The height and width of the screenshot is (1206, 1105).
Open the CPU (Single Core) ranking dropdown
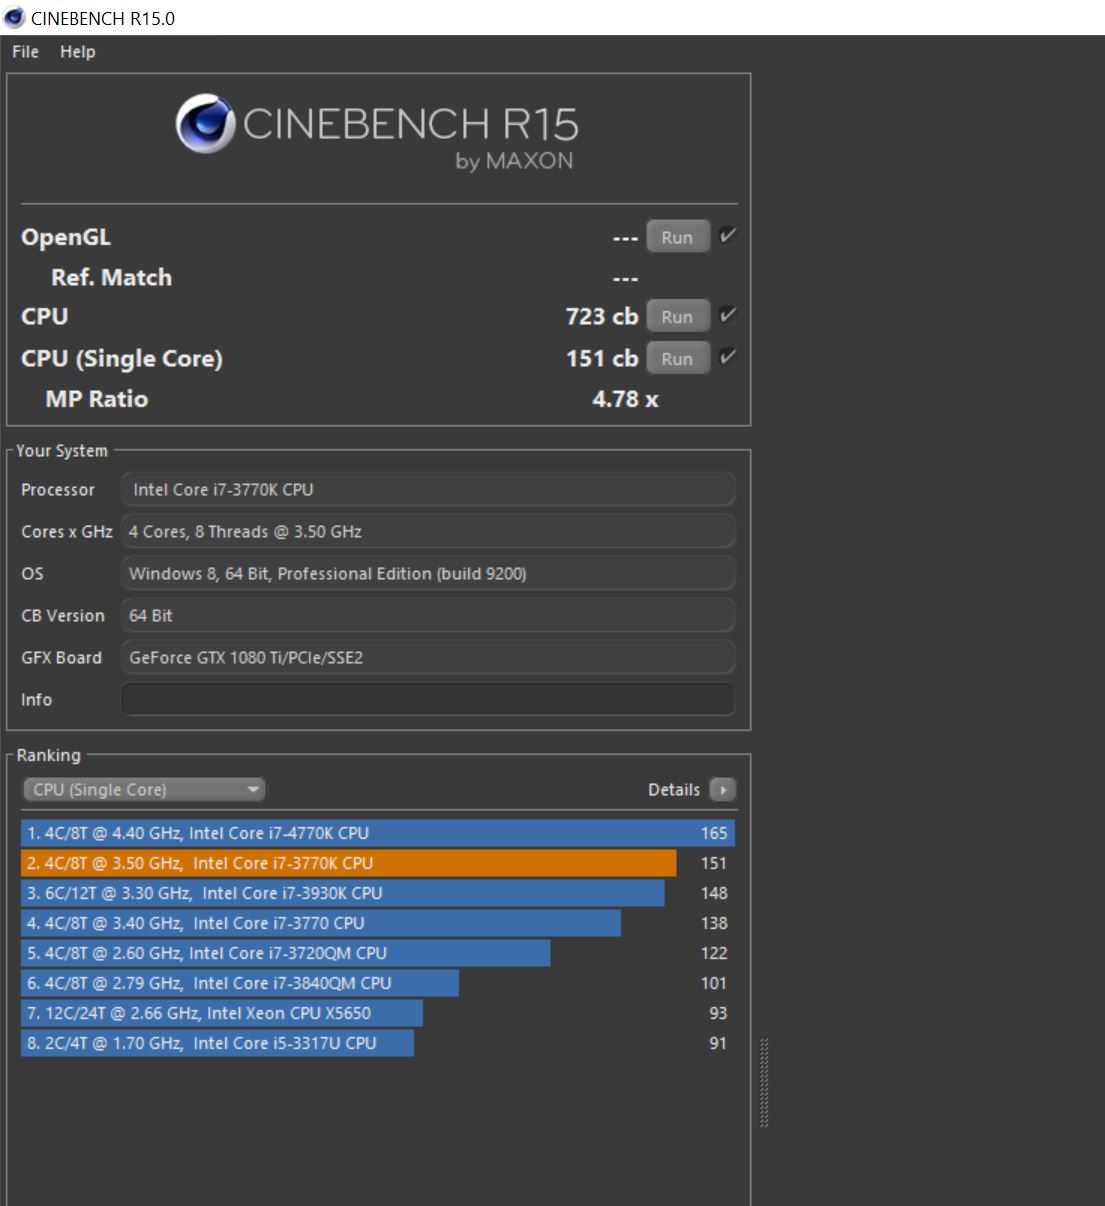144,790
